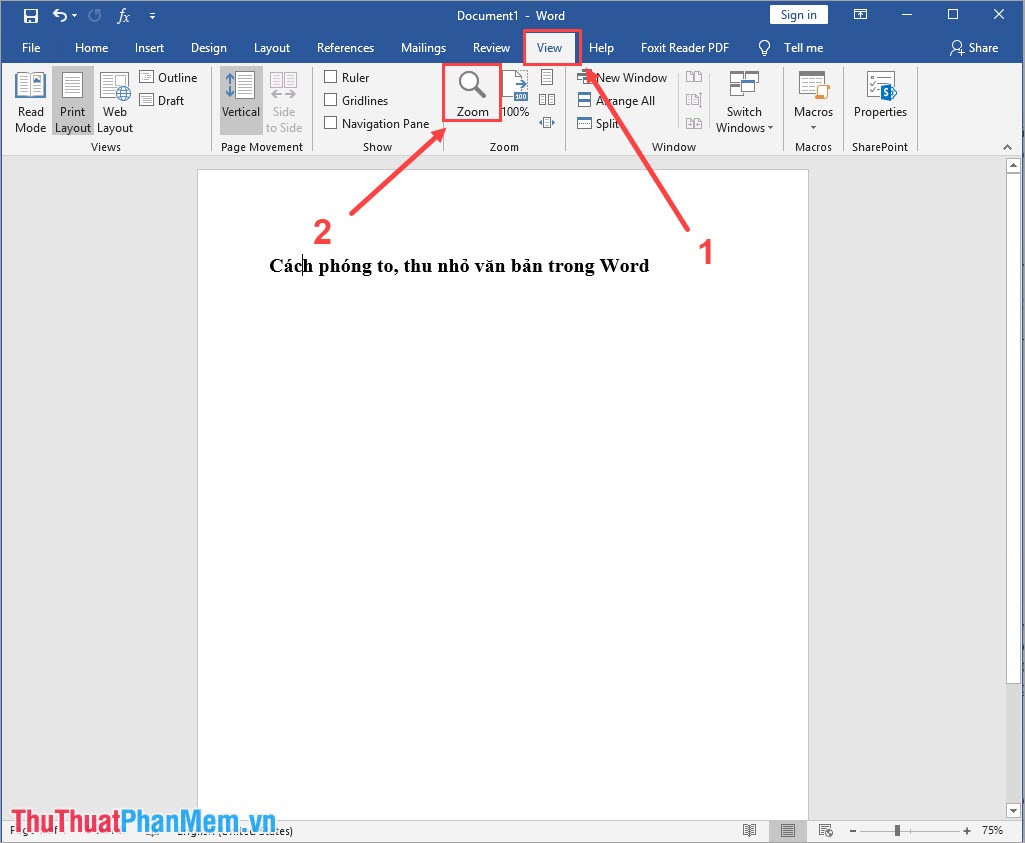Switch to Read Mode view

pyautogui.click(x=31, y=102)
